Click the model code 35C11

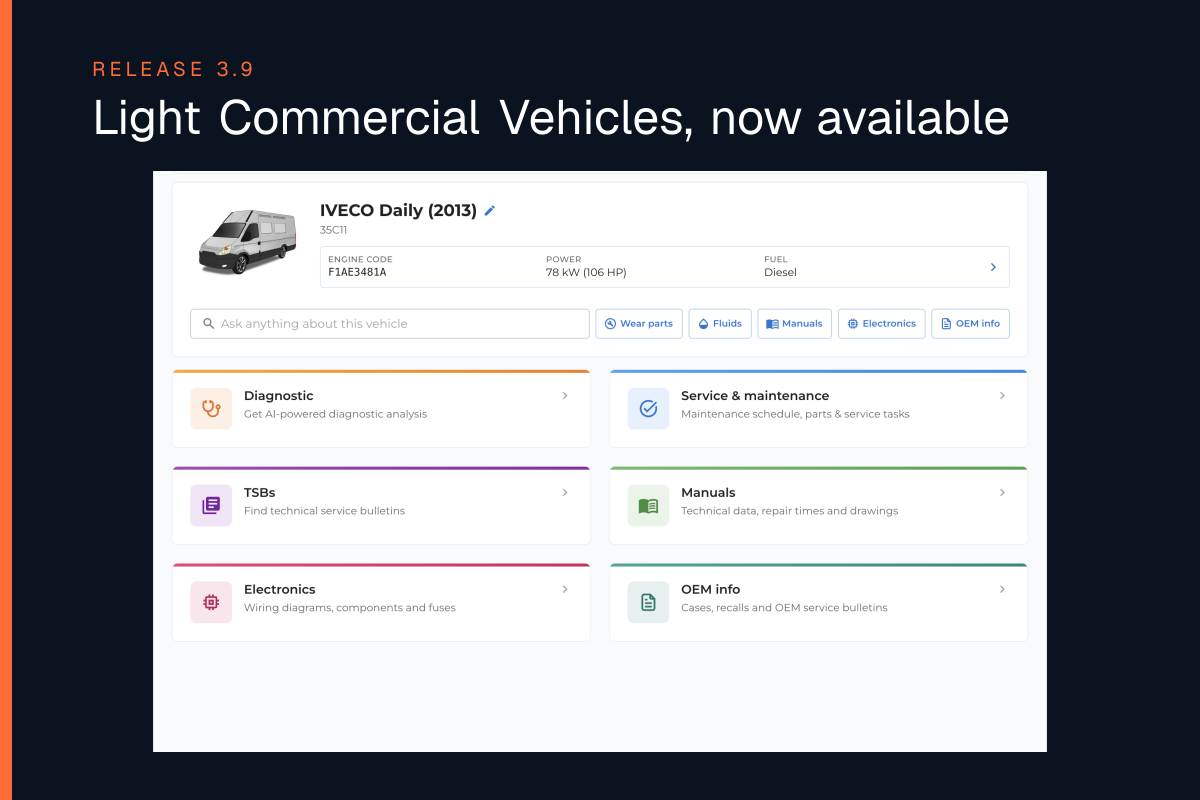point(334,230)
